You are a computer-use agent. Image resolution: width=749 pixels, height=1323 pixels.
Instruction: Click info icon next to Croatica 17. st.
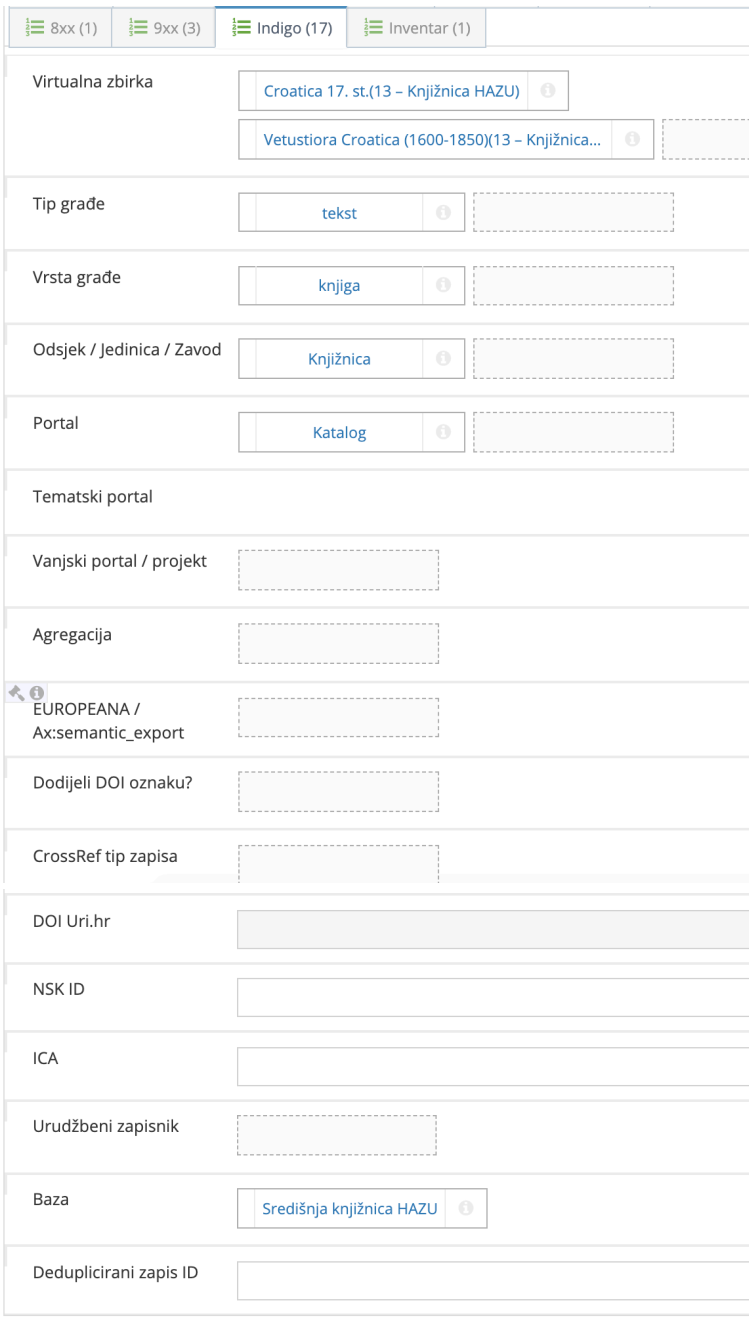point(547,90)
